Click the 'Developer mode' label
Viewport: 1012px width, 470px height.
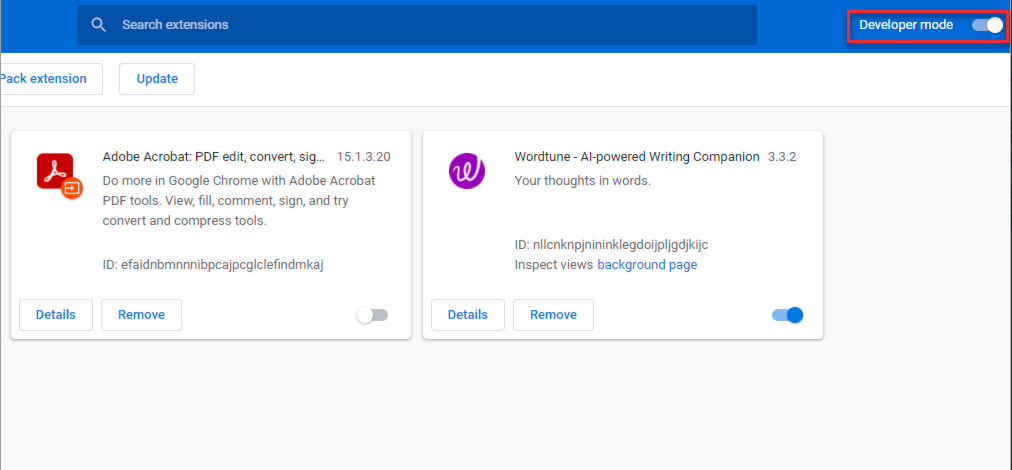click(x=906, y=25)
